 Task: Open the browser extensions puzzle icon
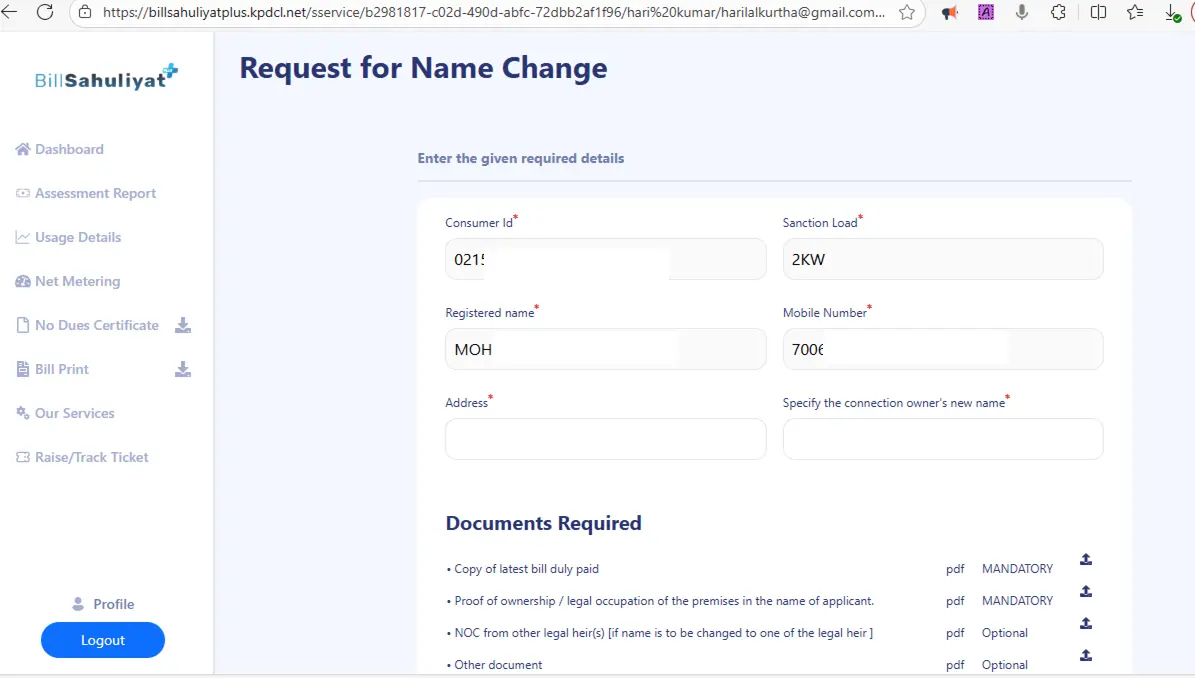click(x=1058, y=13)
